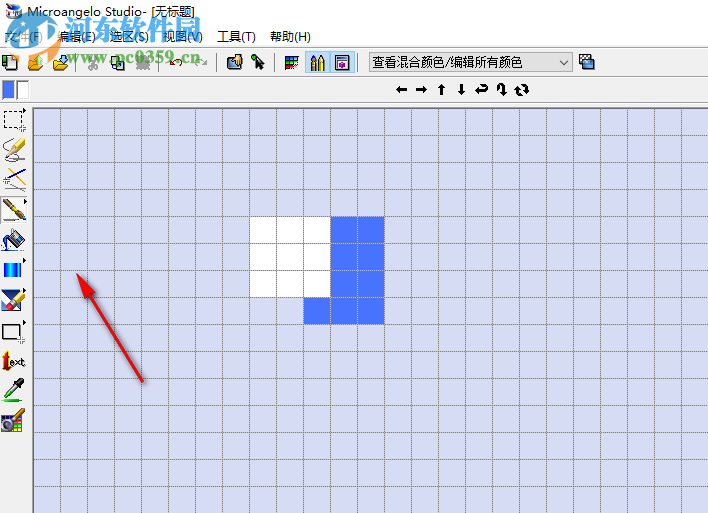Shift image up with up arrow
Image resolution: width=708 pixels, height=513 pixels.
tap(442, 89)
